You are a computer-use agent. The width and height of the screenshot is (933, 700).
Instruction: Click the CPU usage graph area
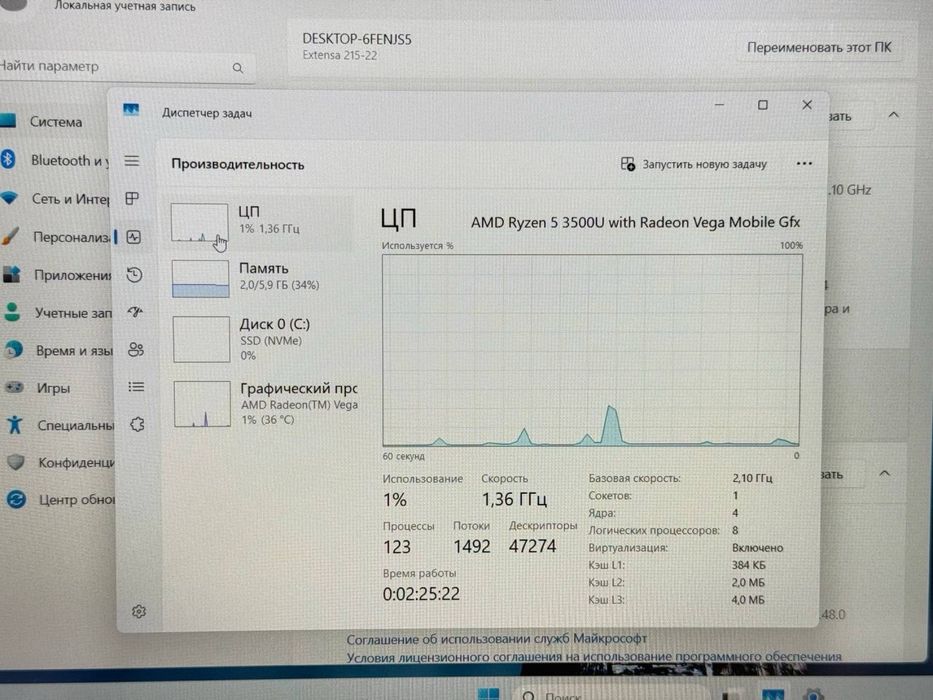(x=591, y=350)
